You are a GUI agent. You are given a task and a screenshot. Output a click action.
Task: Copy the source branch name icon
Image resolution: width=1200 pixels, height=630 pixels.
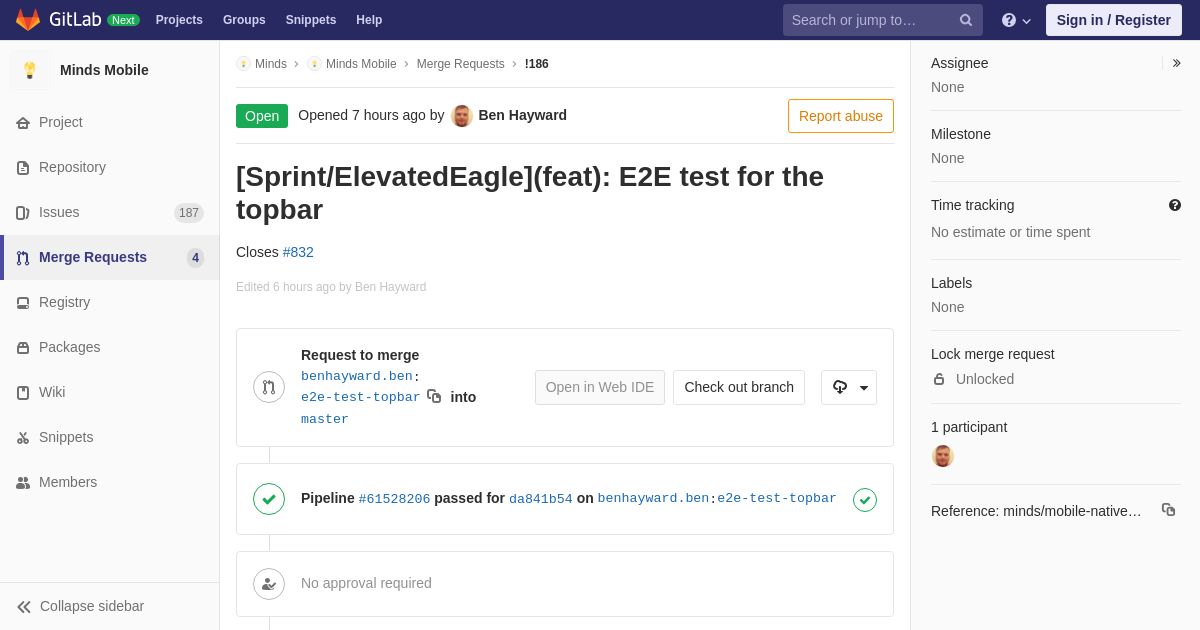point(434,396)
